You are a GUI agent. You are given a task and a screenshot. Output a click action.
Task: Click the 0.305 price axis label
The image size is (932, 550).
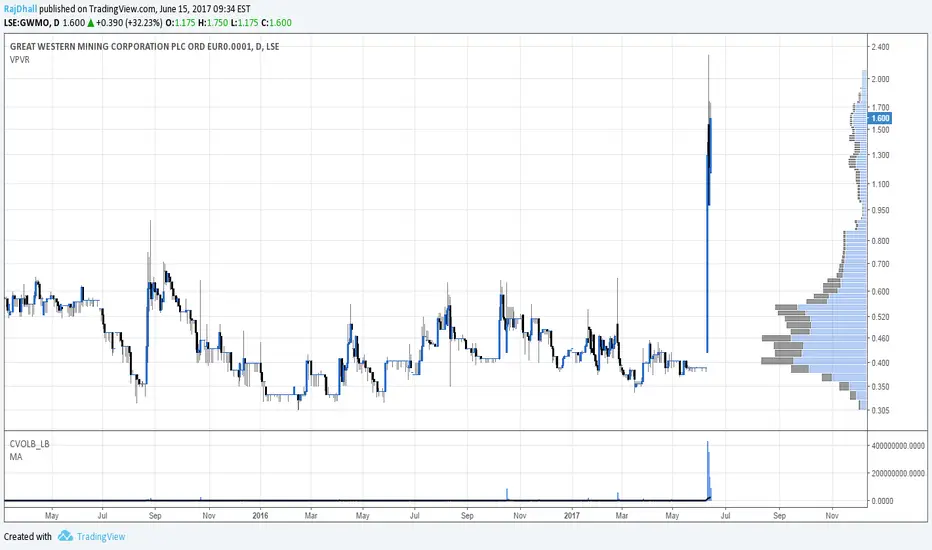click(880, 410)
